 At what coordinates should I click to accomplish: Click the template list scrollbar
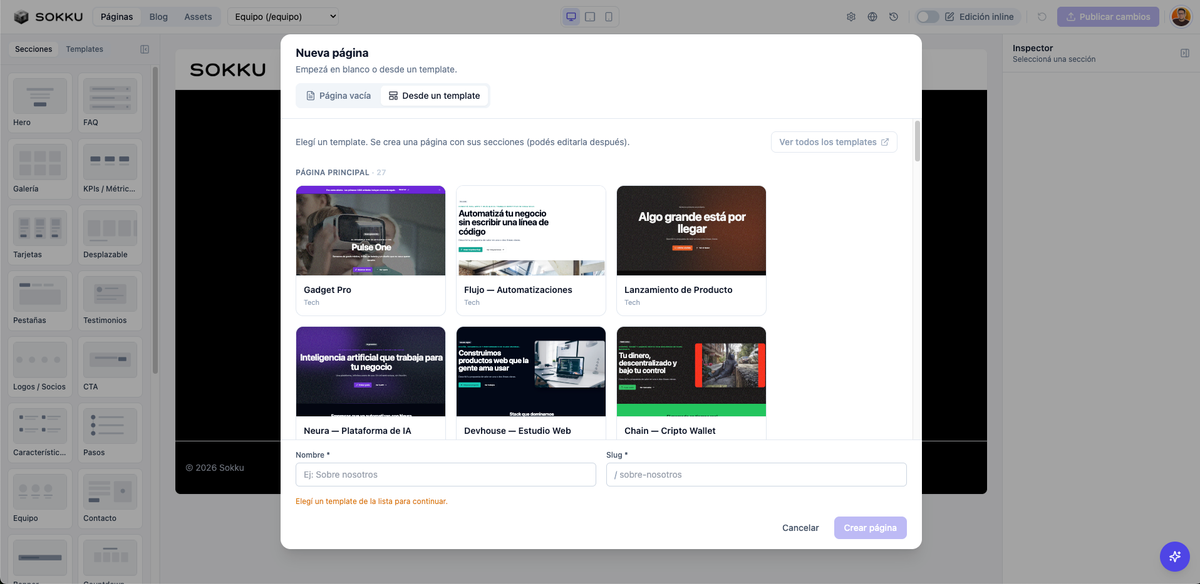point(917,142)
